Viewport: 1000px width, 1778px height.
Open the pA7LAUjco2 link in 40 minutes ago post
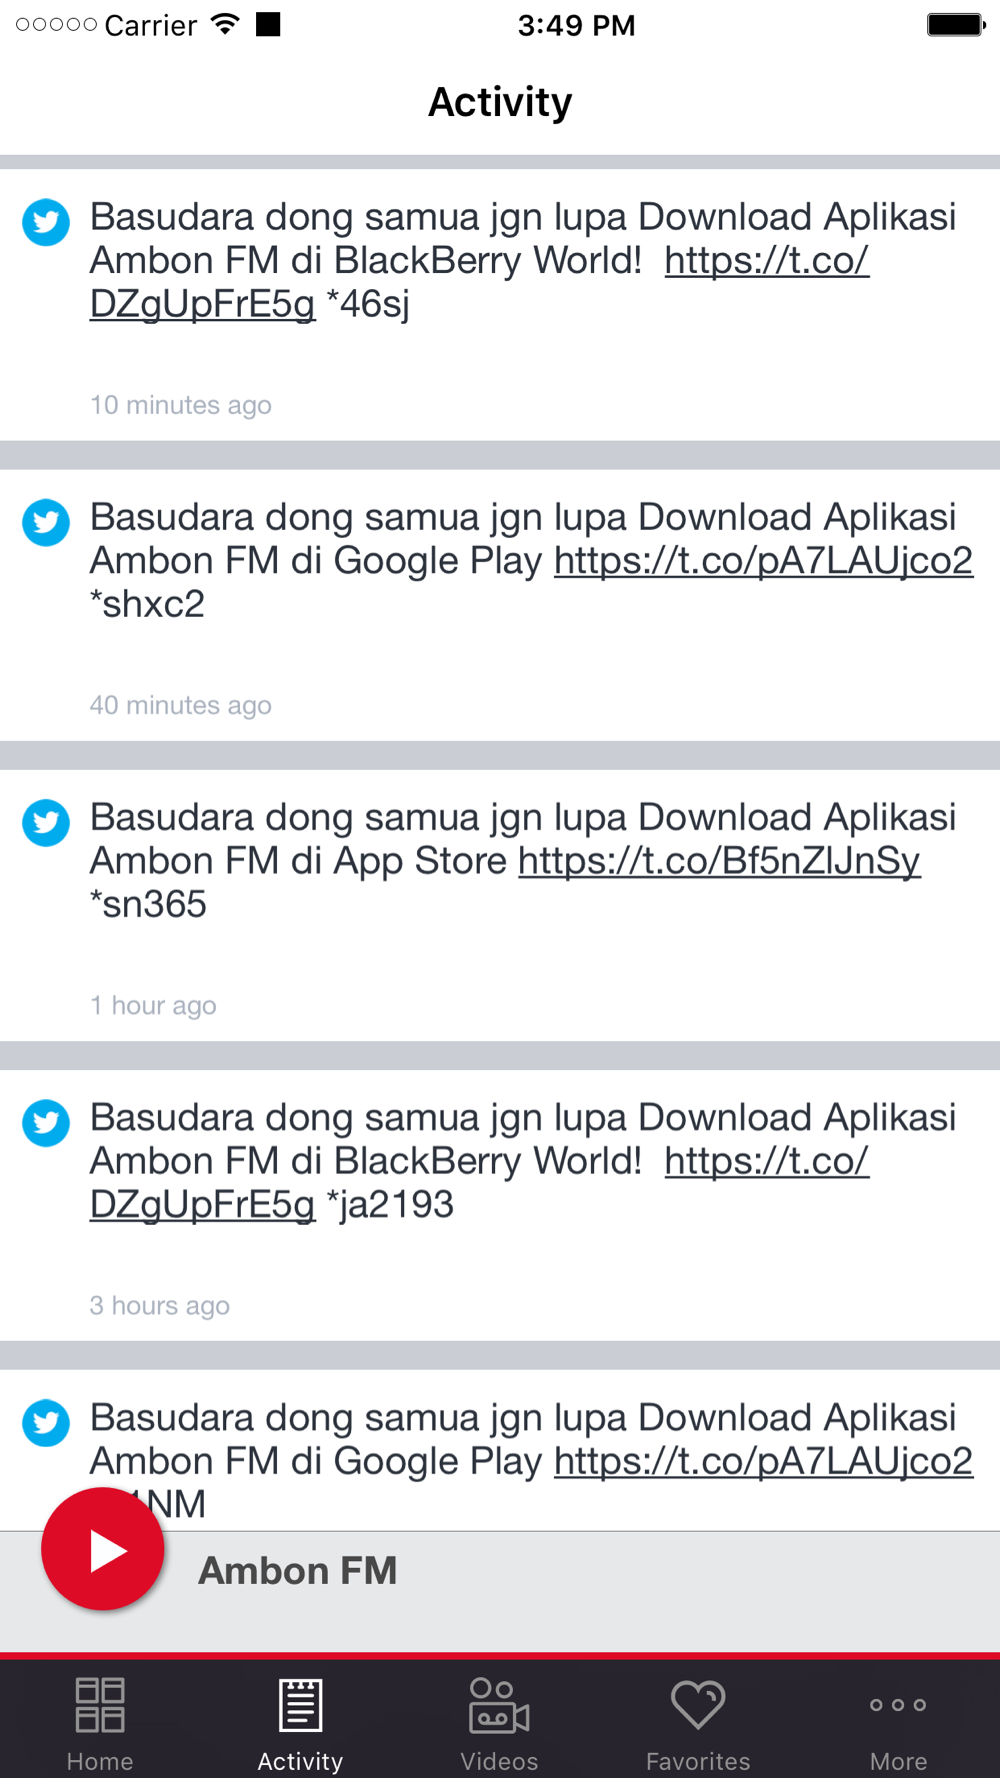(x=763, y=561)
